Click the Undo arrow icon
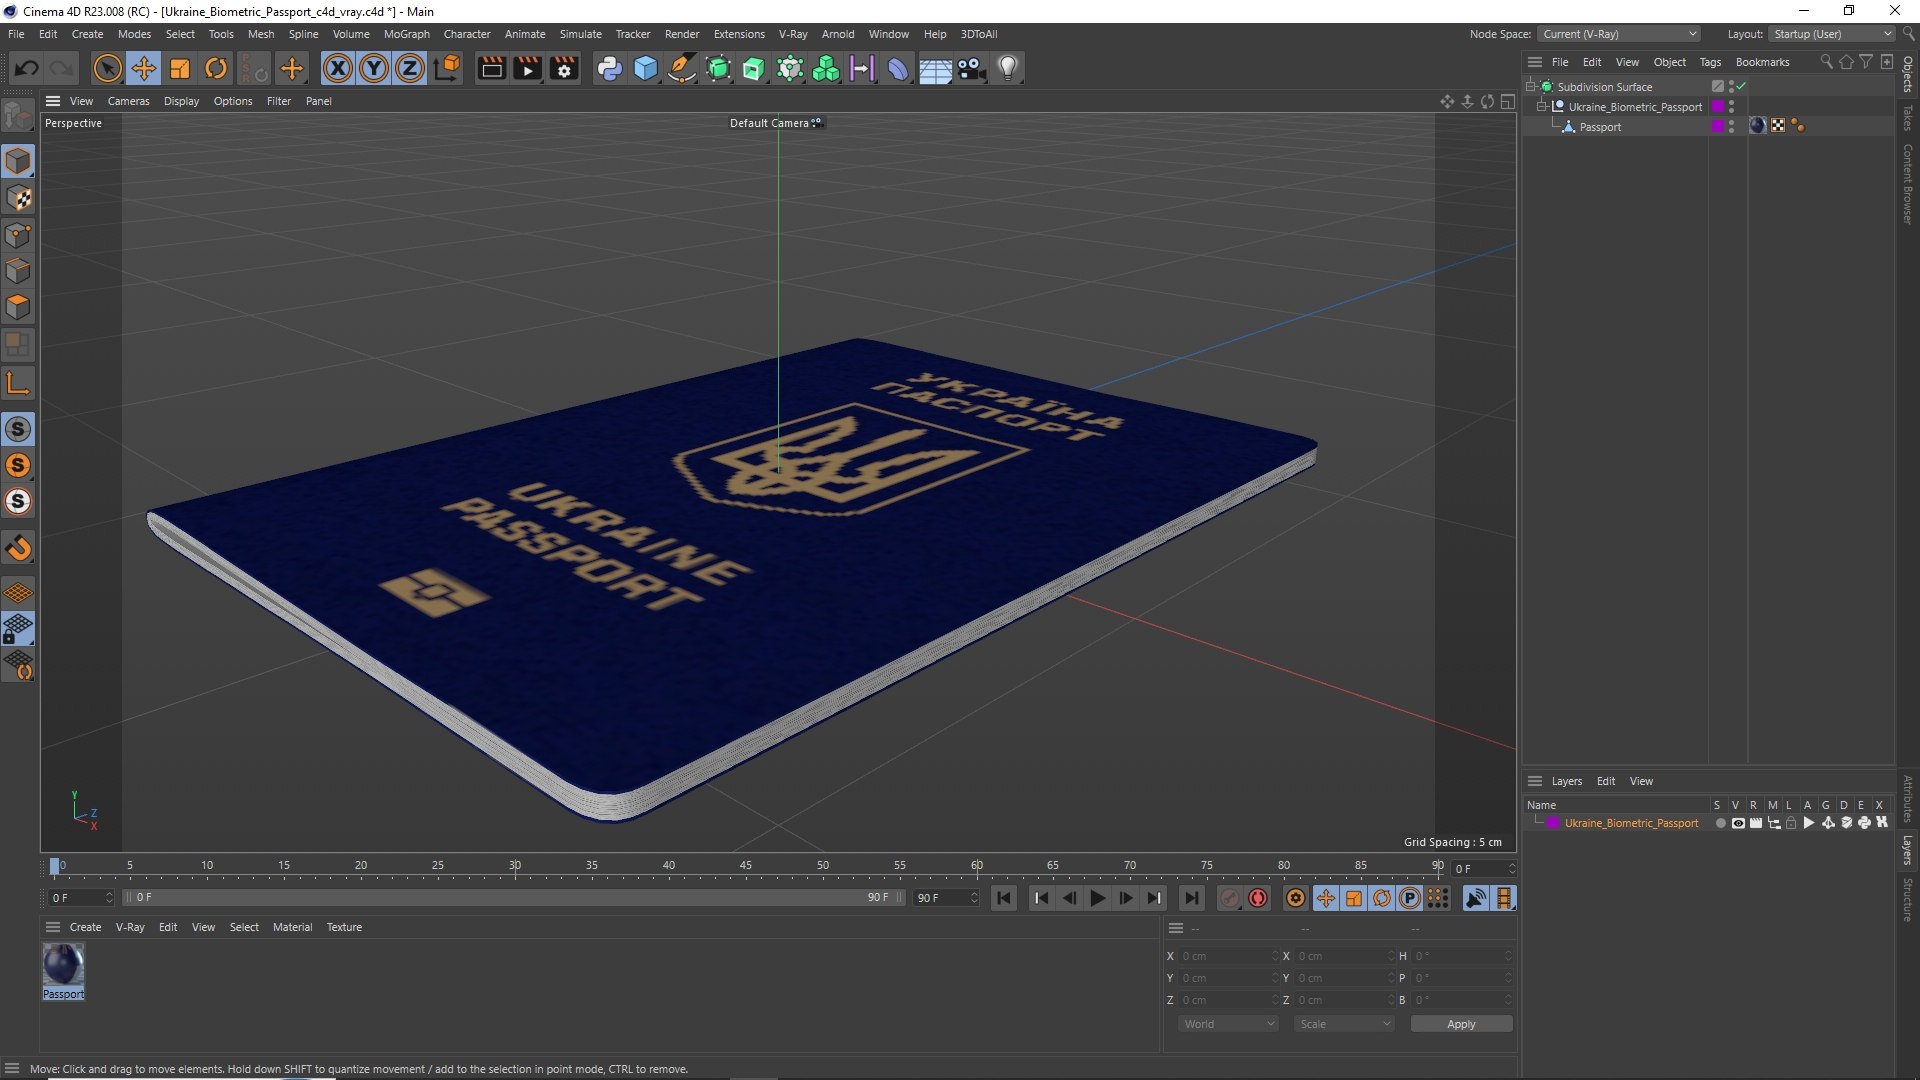1920x1080 pixels. click(27, 68)
